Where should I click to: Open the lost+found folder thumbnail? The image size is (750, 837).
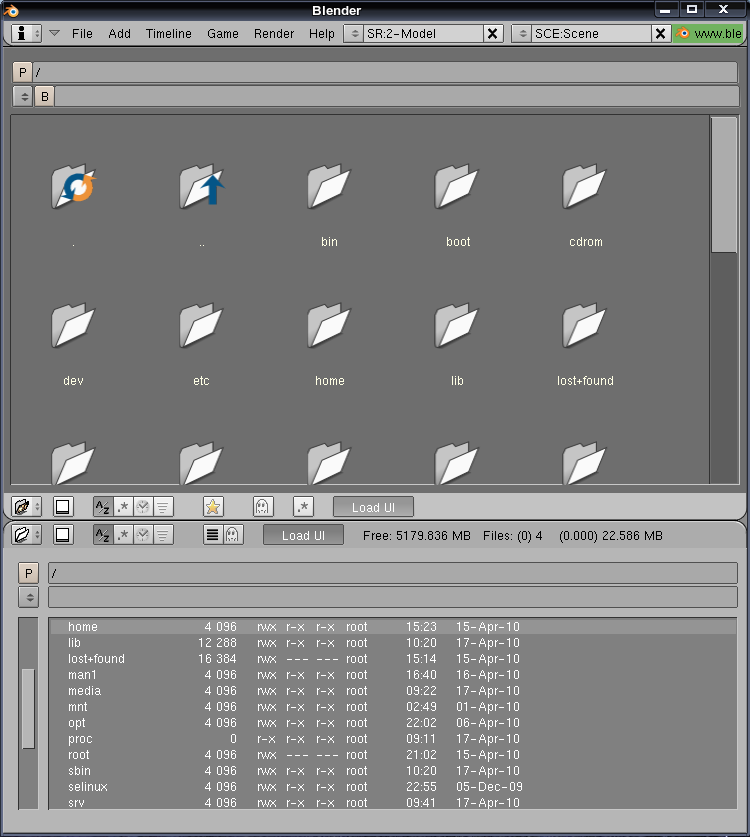coord(584,325)
